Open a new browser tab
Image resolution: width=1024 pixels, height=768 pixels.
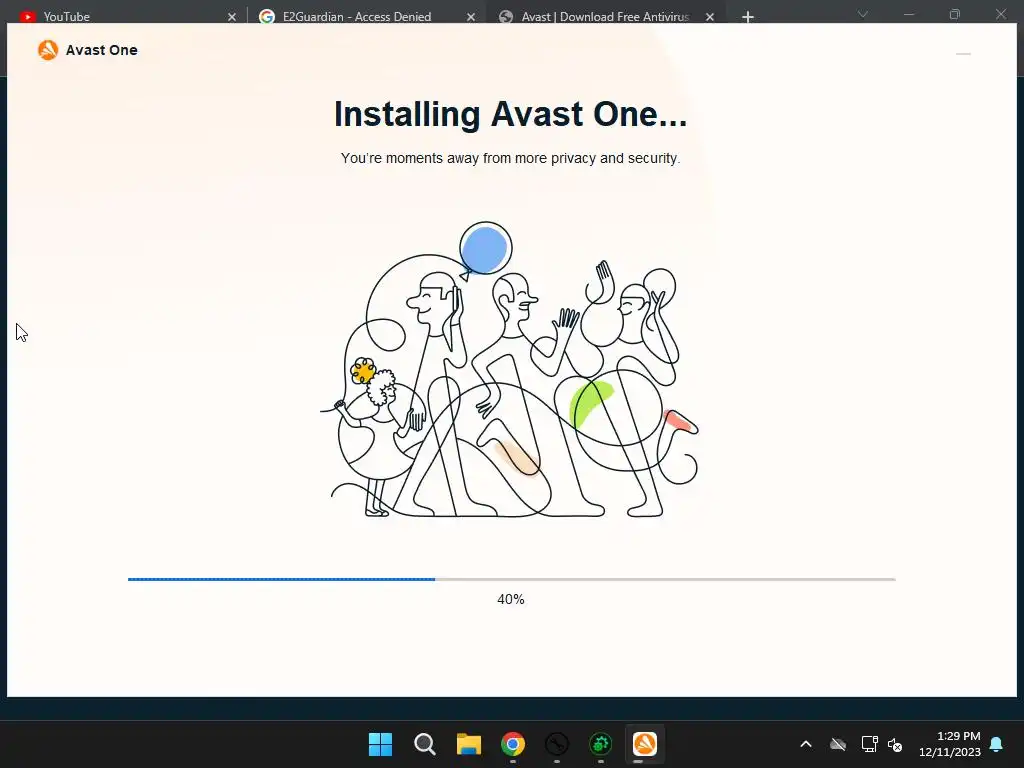click(x=748, y=17)
